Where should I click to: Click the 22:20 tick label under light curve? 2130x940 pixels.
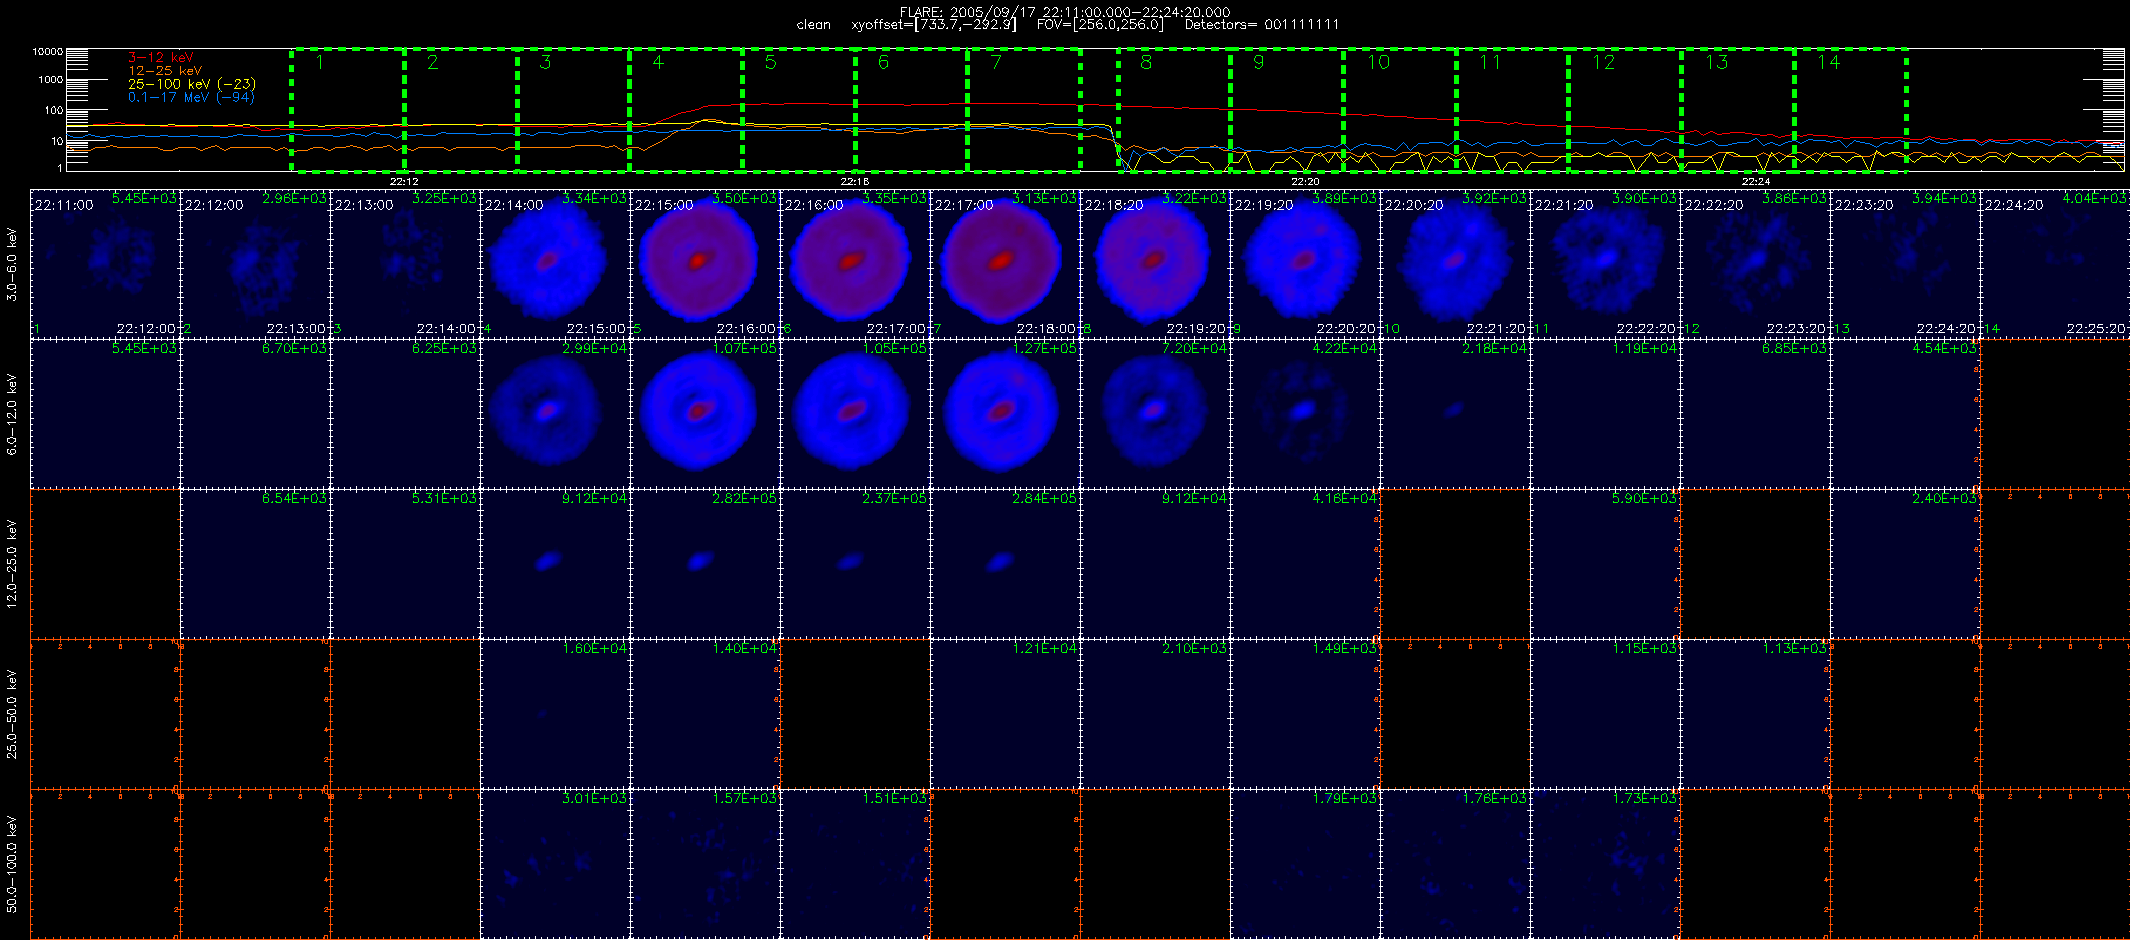(1305, 181)
